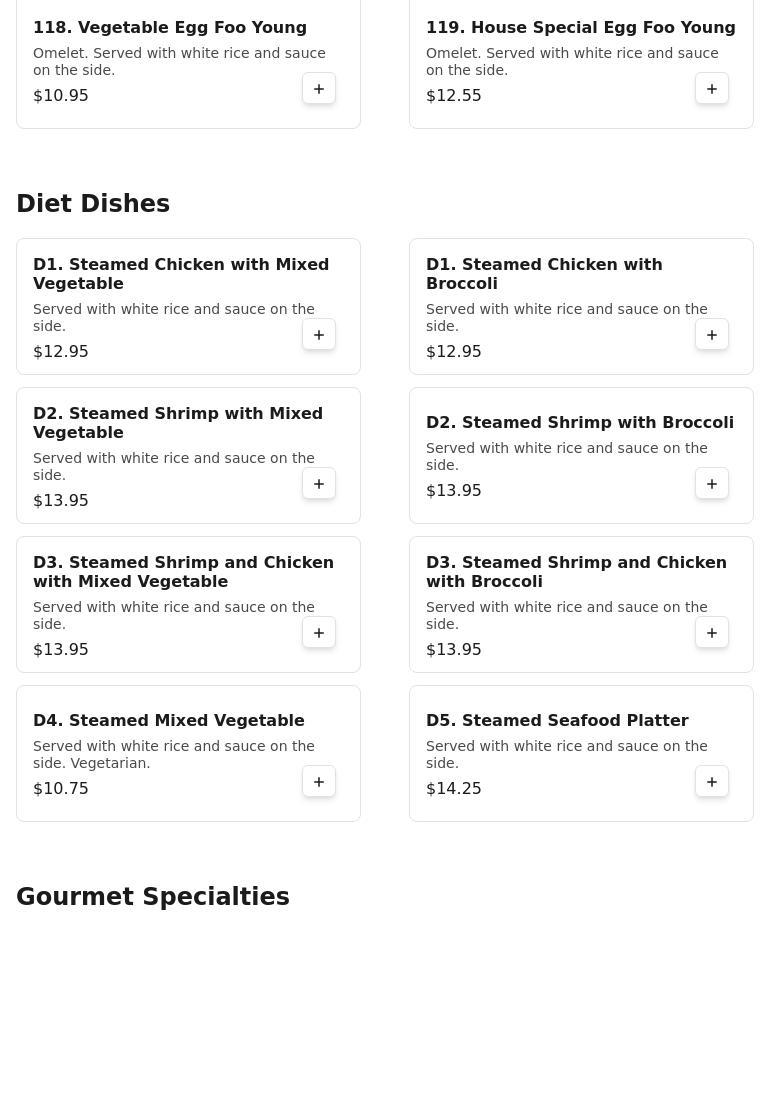Select D5. Steamed Seafood Platter title

[x=557, y=721]
